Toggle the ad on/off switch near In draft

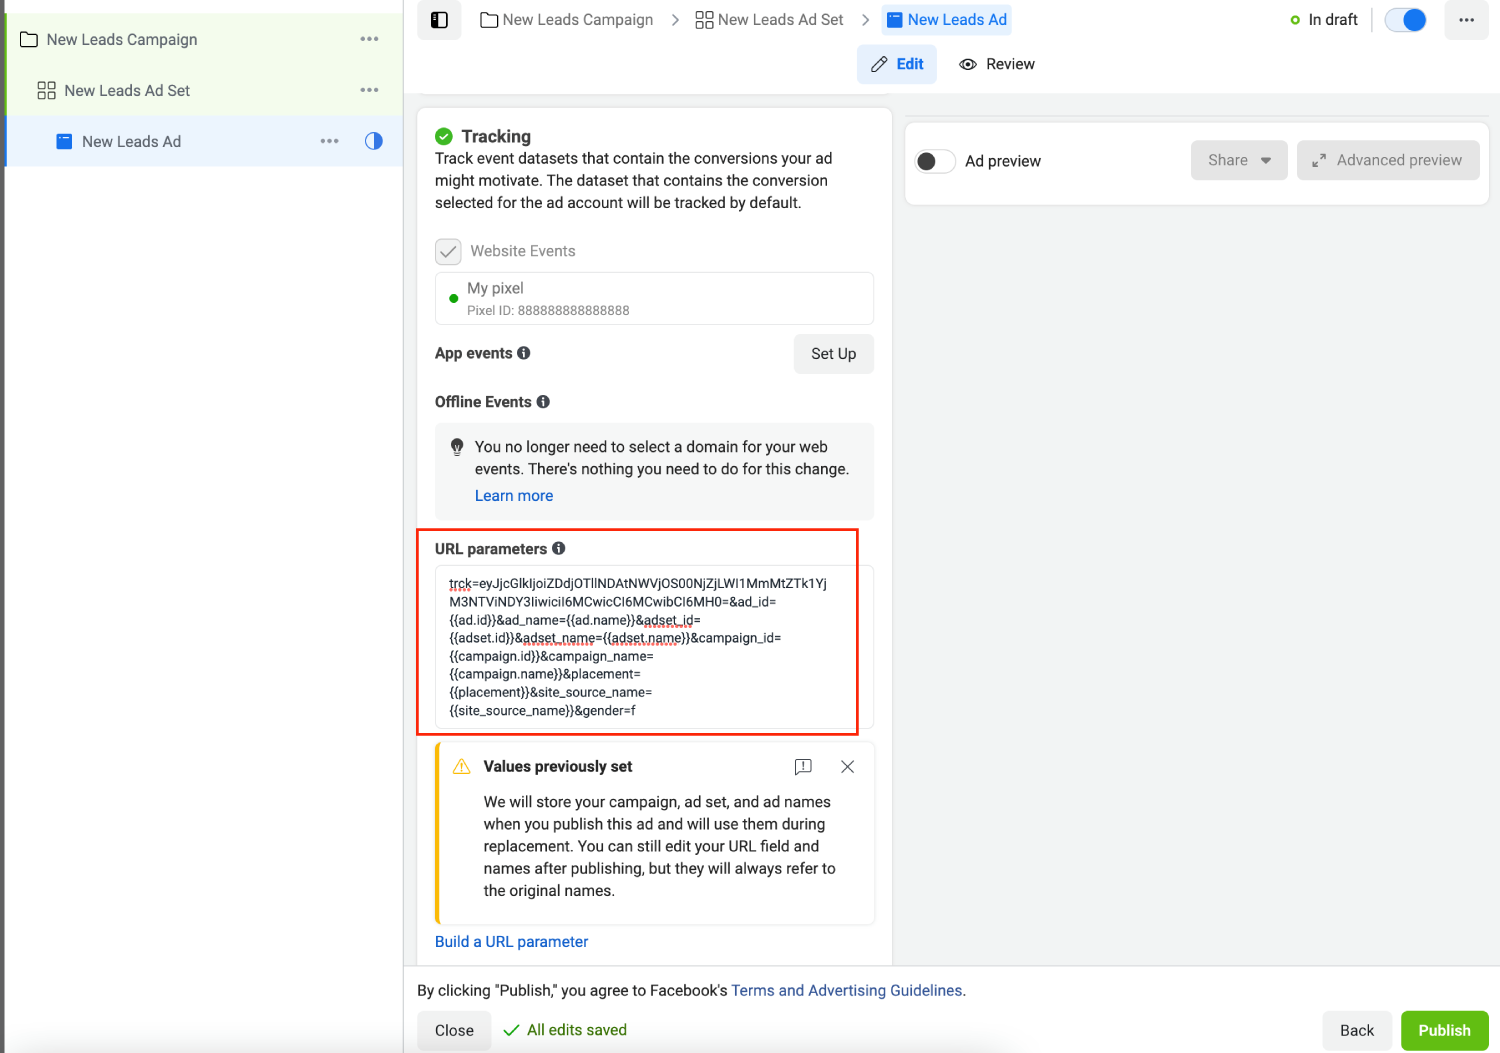[1406, 20]
